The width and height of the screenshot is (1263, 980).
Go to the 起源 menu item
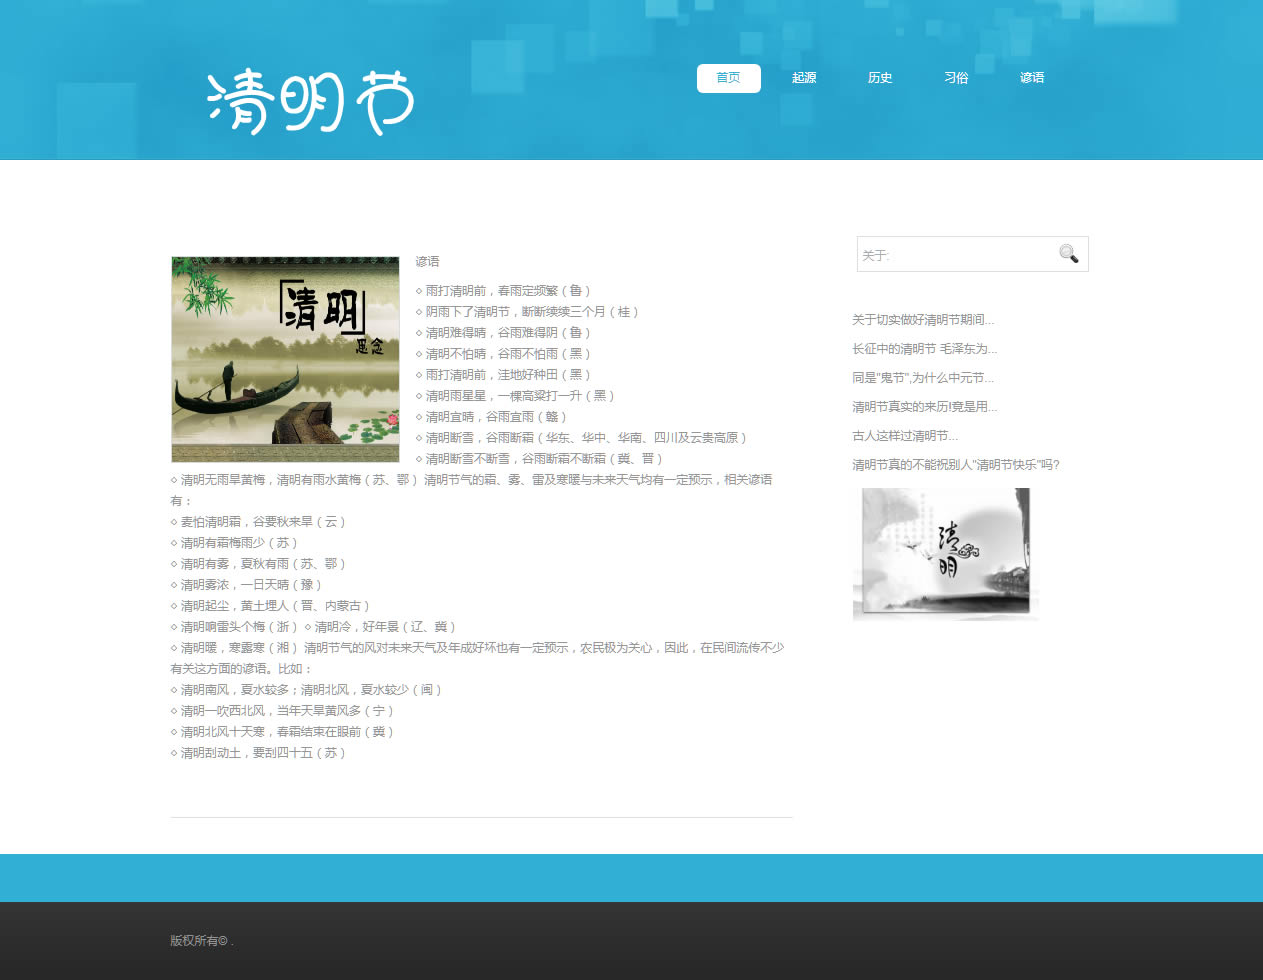804,78
